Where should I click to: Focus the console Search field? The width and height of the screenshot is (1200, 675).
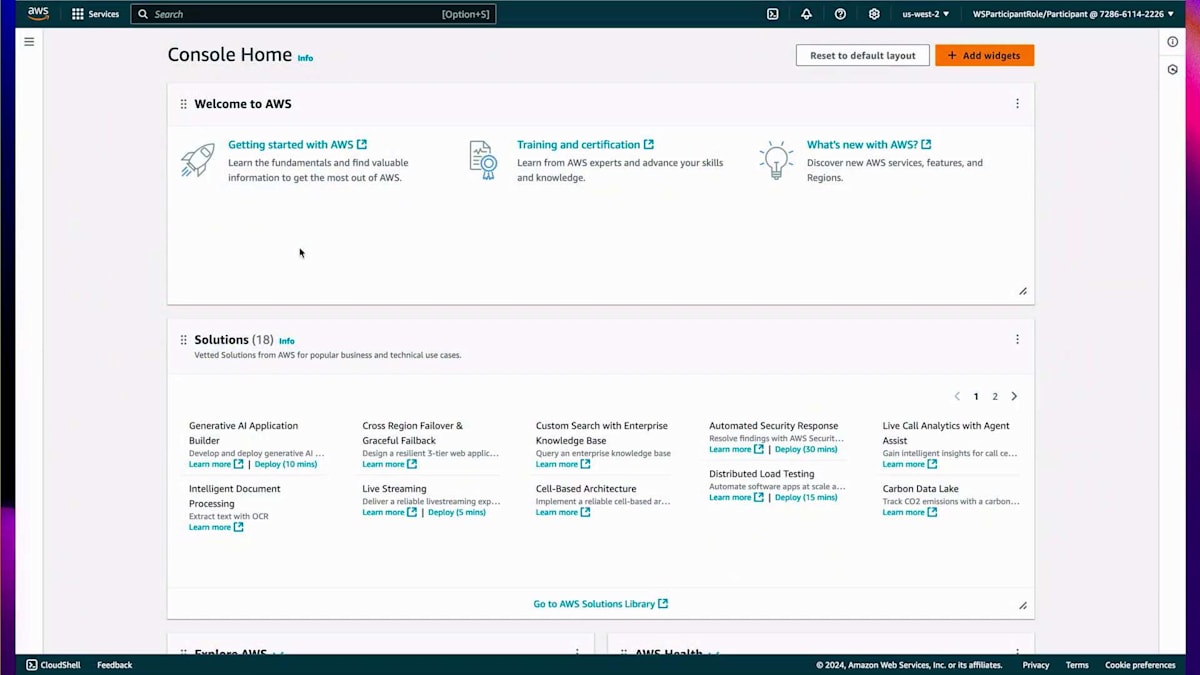click(x=313, y=14)
